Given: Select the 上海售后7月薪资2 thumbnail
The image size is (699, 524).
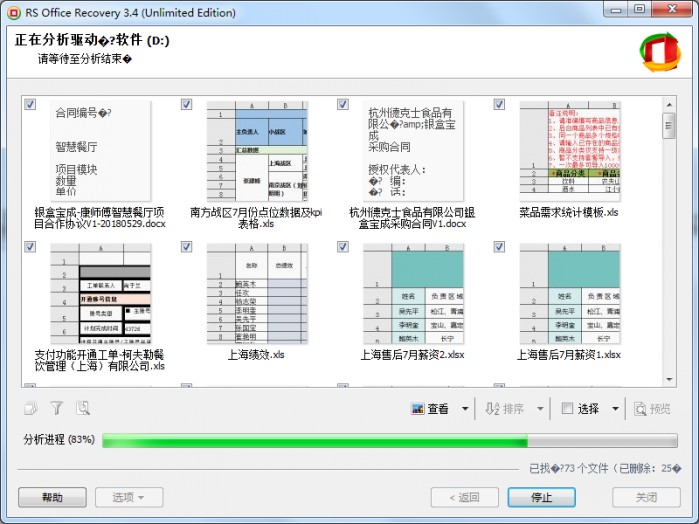Looking at the screenshot, I should click(x=413, y=293).
